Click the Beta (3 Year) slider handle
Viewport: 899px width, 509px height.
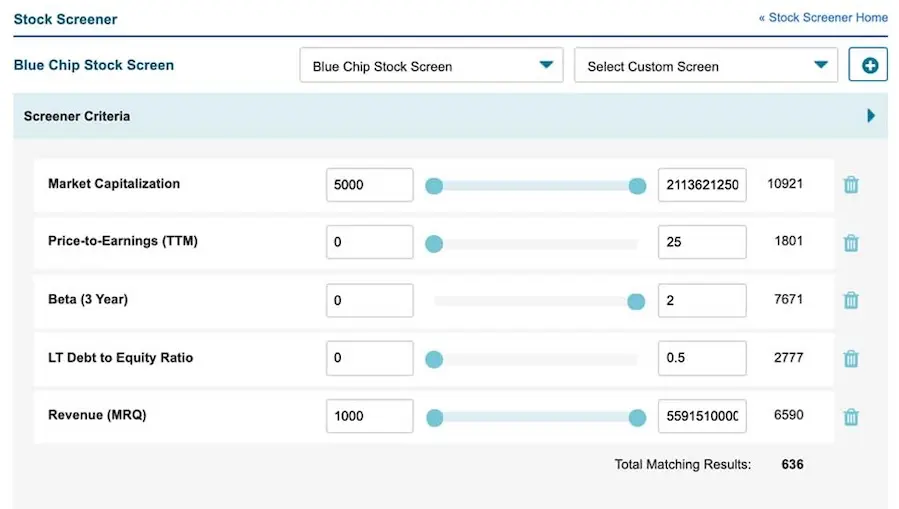[x=635, y=301]
